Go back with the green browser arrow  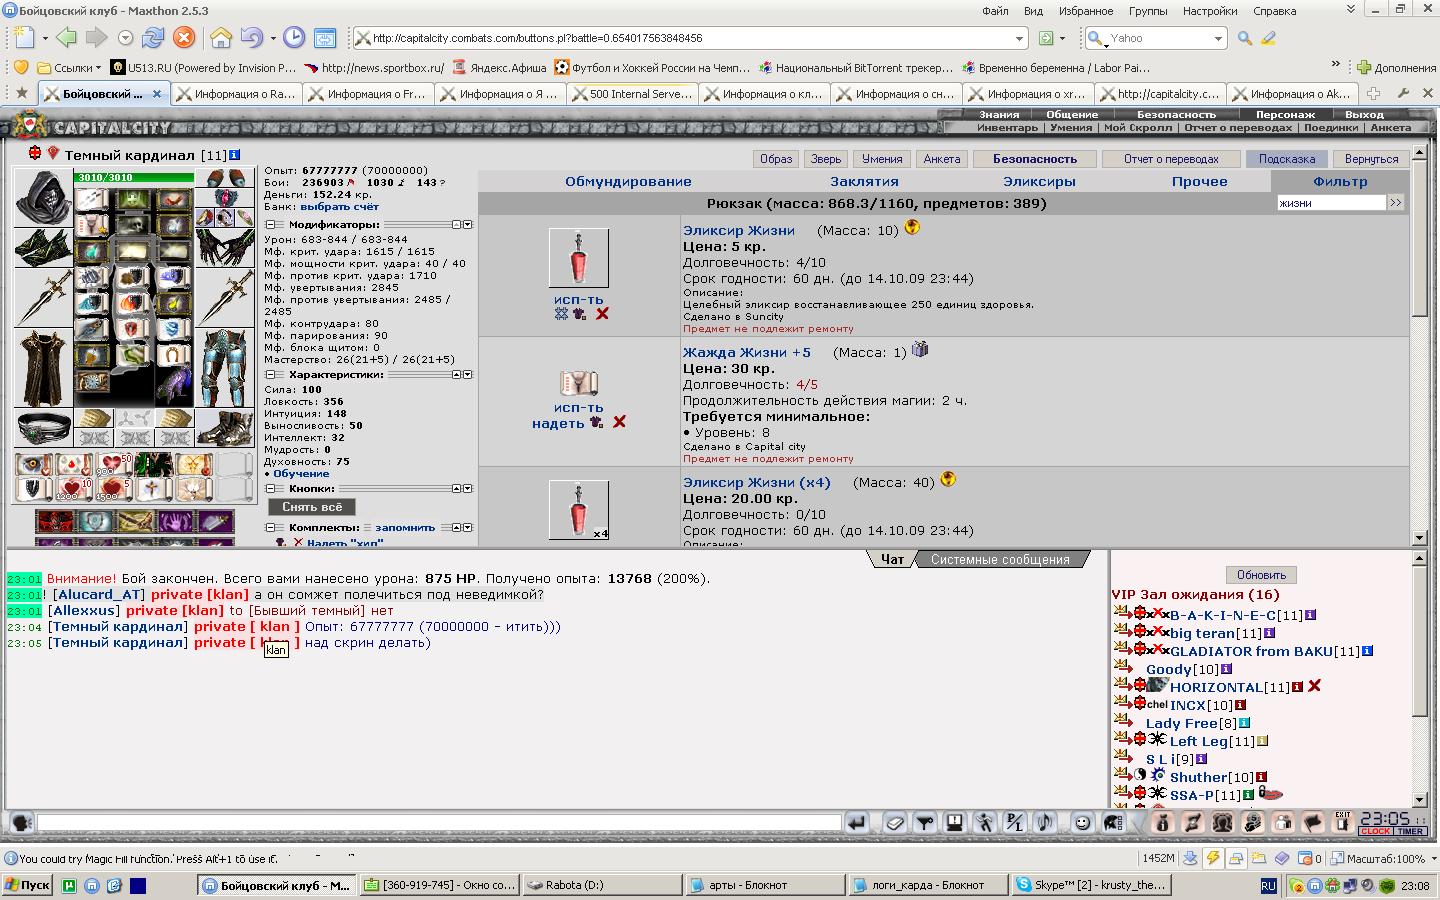pyautogui.click(x=67, y=38)
